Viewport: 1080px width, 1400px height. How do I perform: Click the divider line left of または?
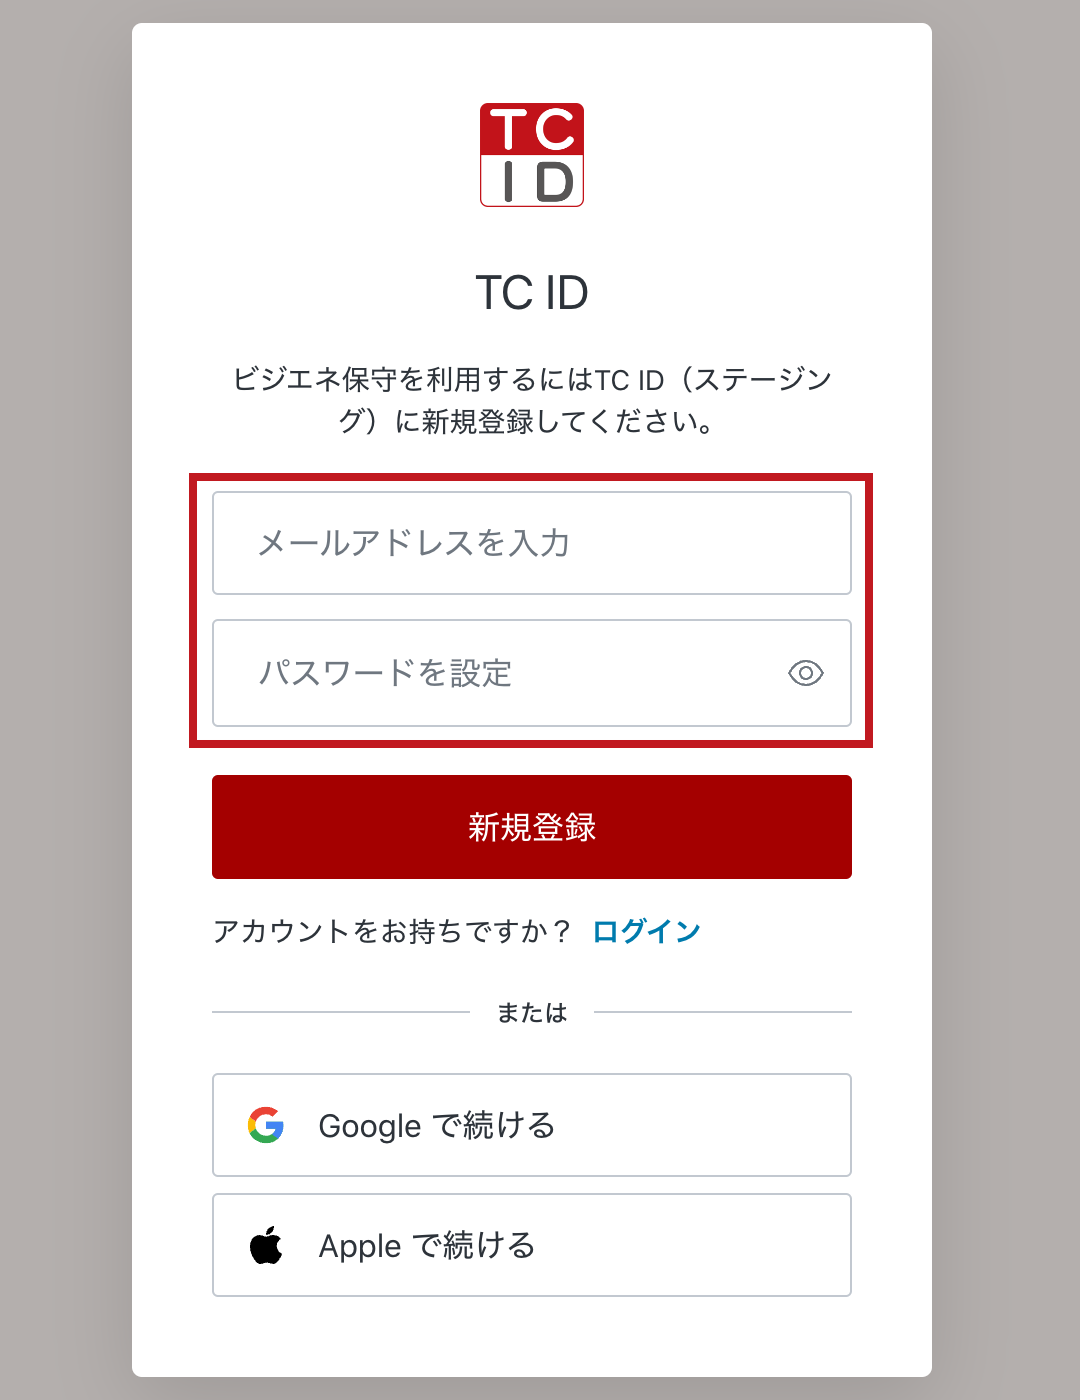[x=341, y=1012]
